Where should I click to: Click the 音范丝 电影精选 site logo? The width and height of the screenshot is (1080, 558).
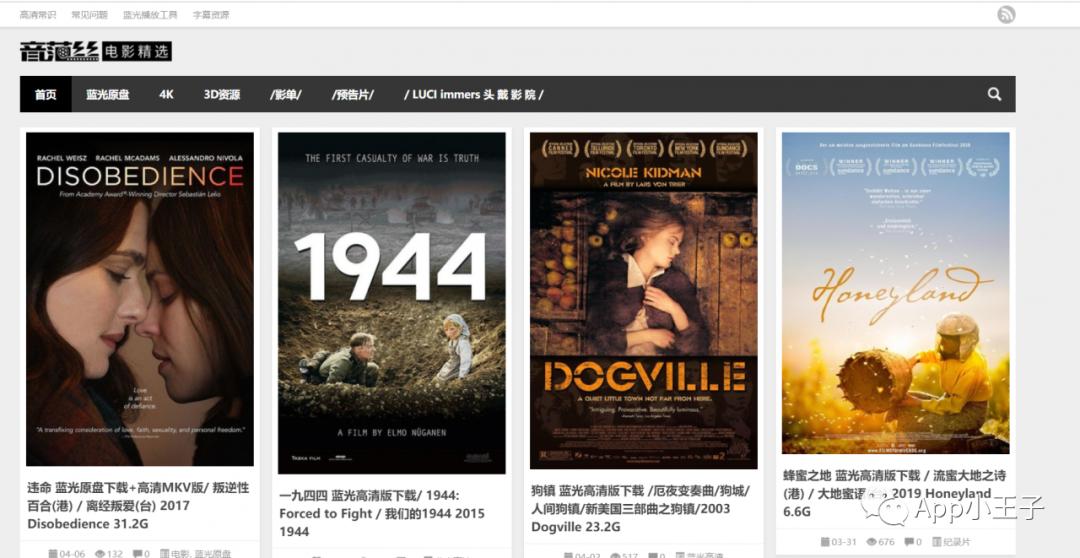pyautogui.click(x=96, y=52)
